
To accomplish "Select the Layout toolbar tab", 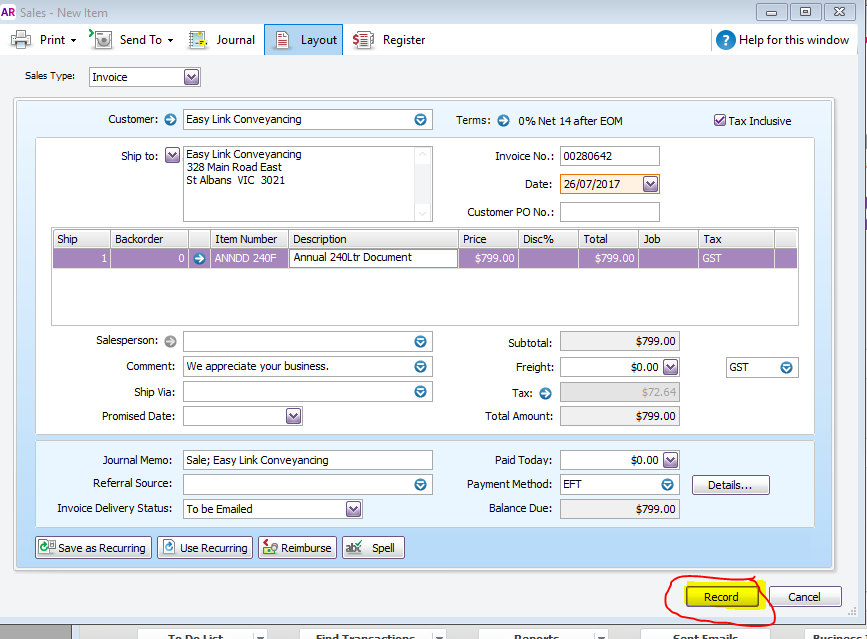I will point(304,40).
